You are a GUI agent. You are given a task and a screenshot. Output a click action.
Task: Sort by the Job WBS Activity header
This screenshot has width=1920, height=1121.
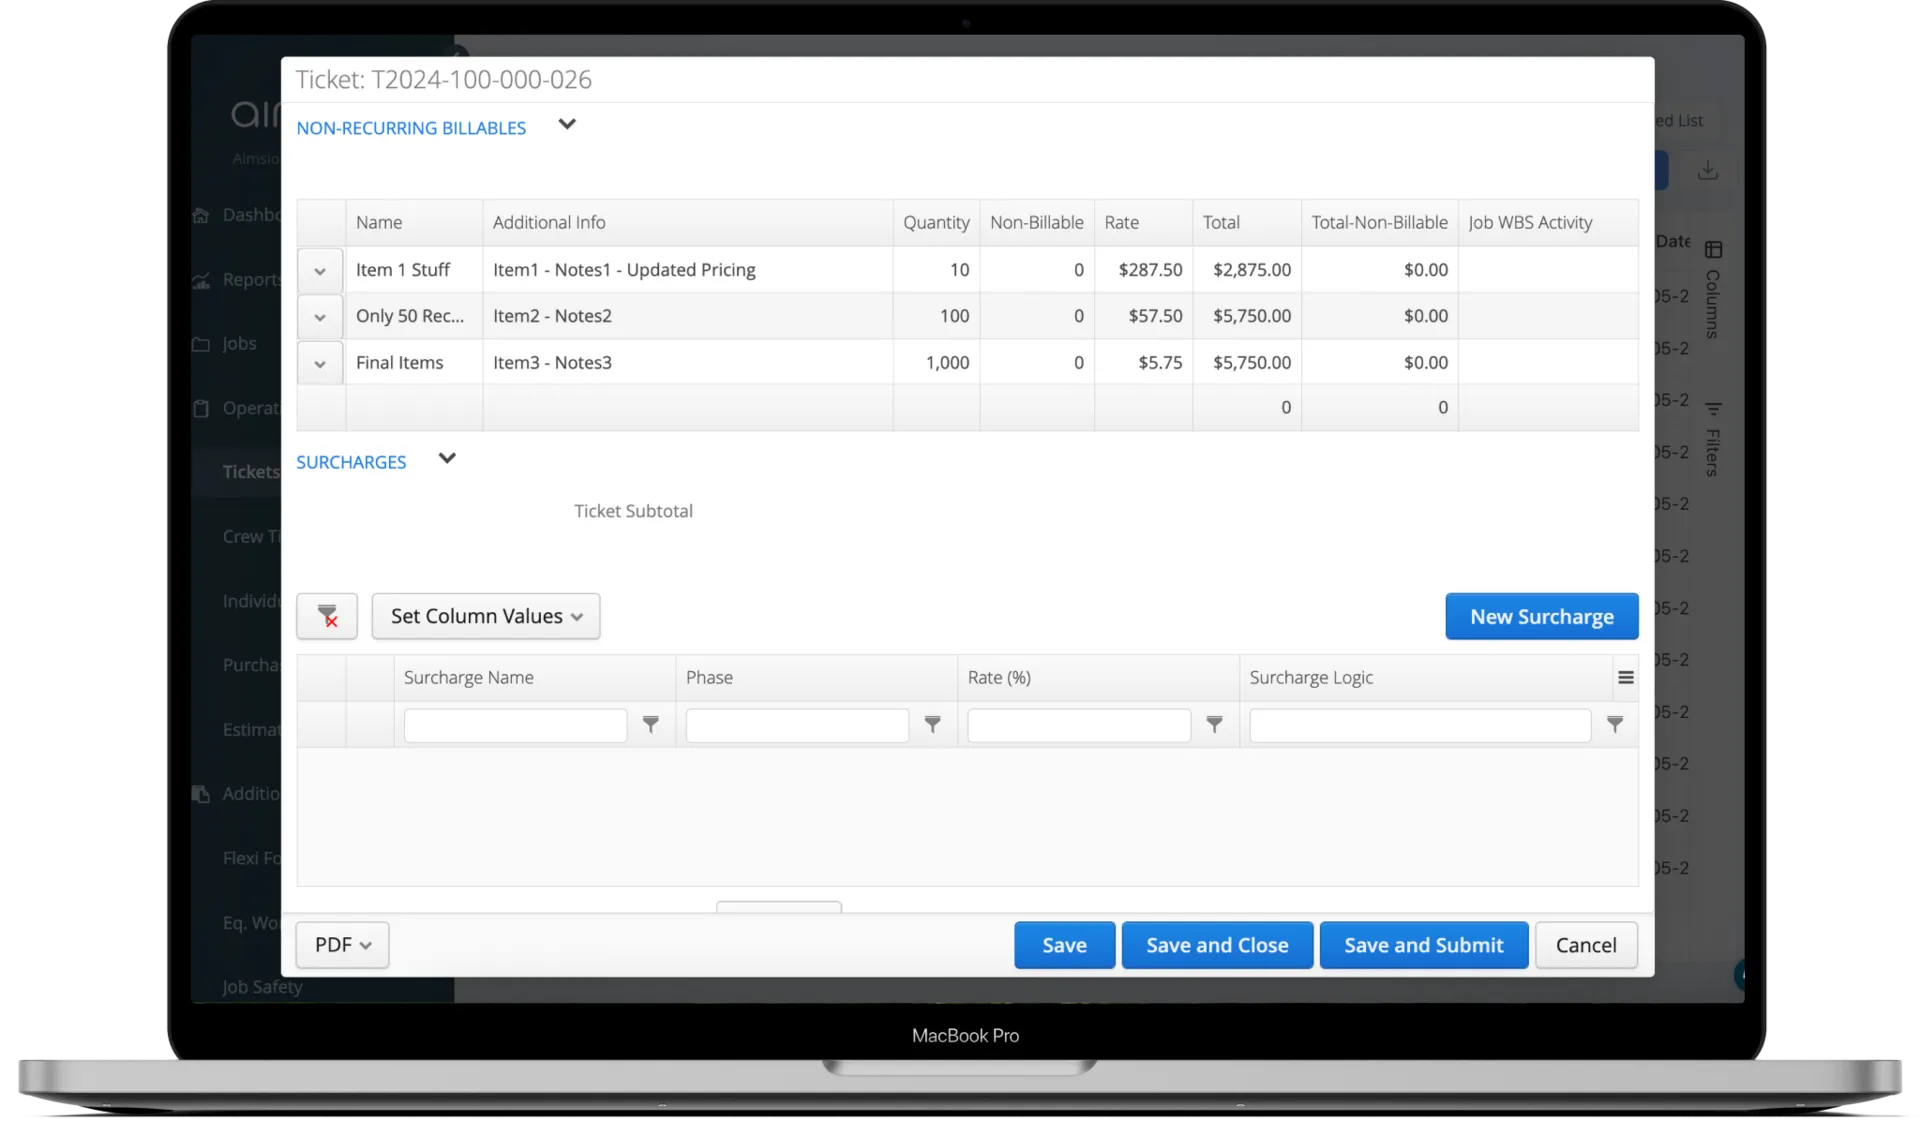click(1548, 223)
